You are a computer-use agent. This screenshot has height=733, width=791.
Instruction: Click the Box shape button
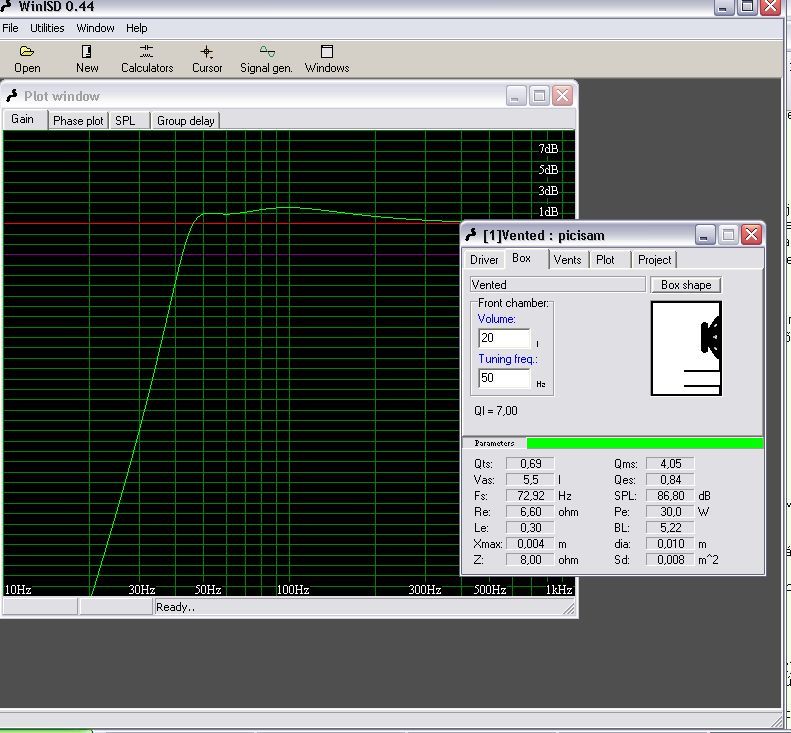point(685,285)
